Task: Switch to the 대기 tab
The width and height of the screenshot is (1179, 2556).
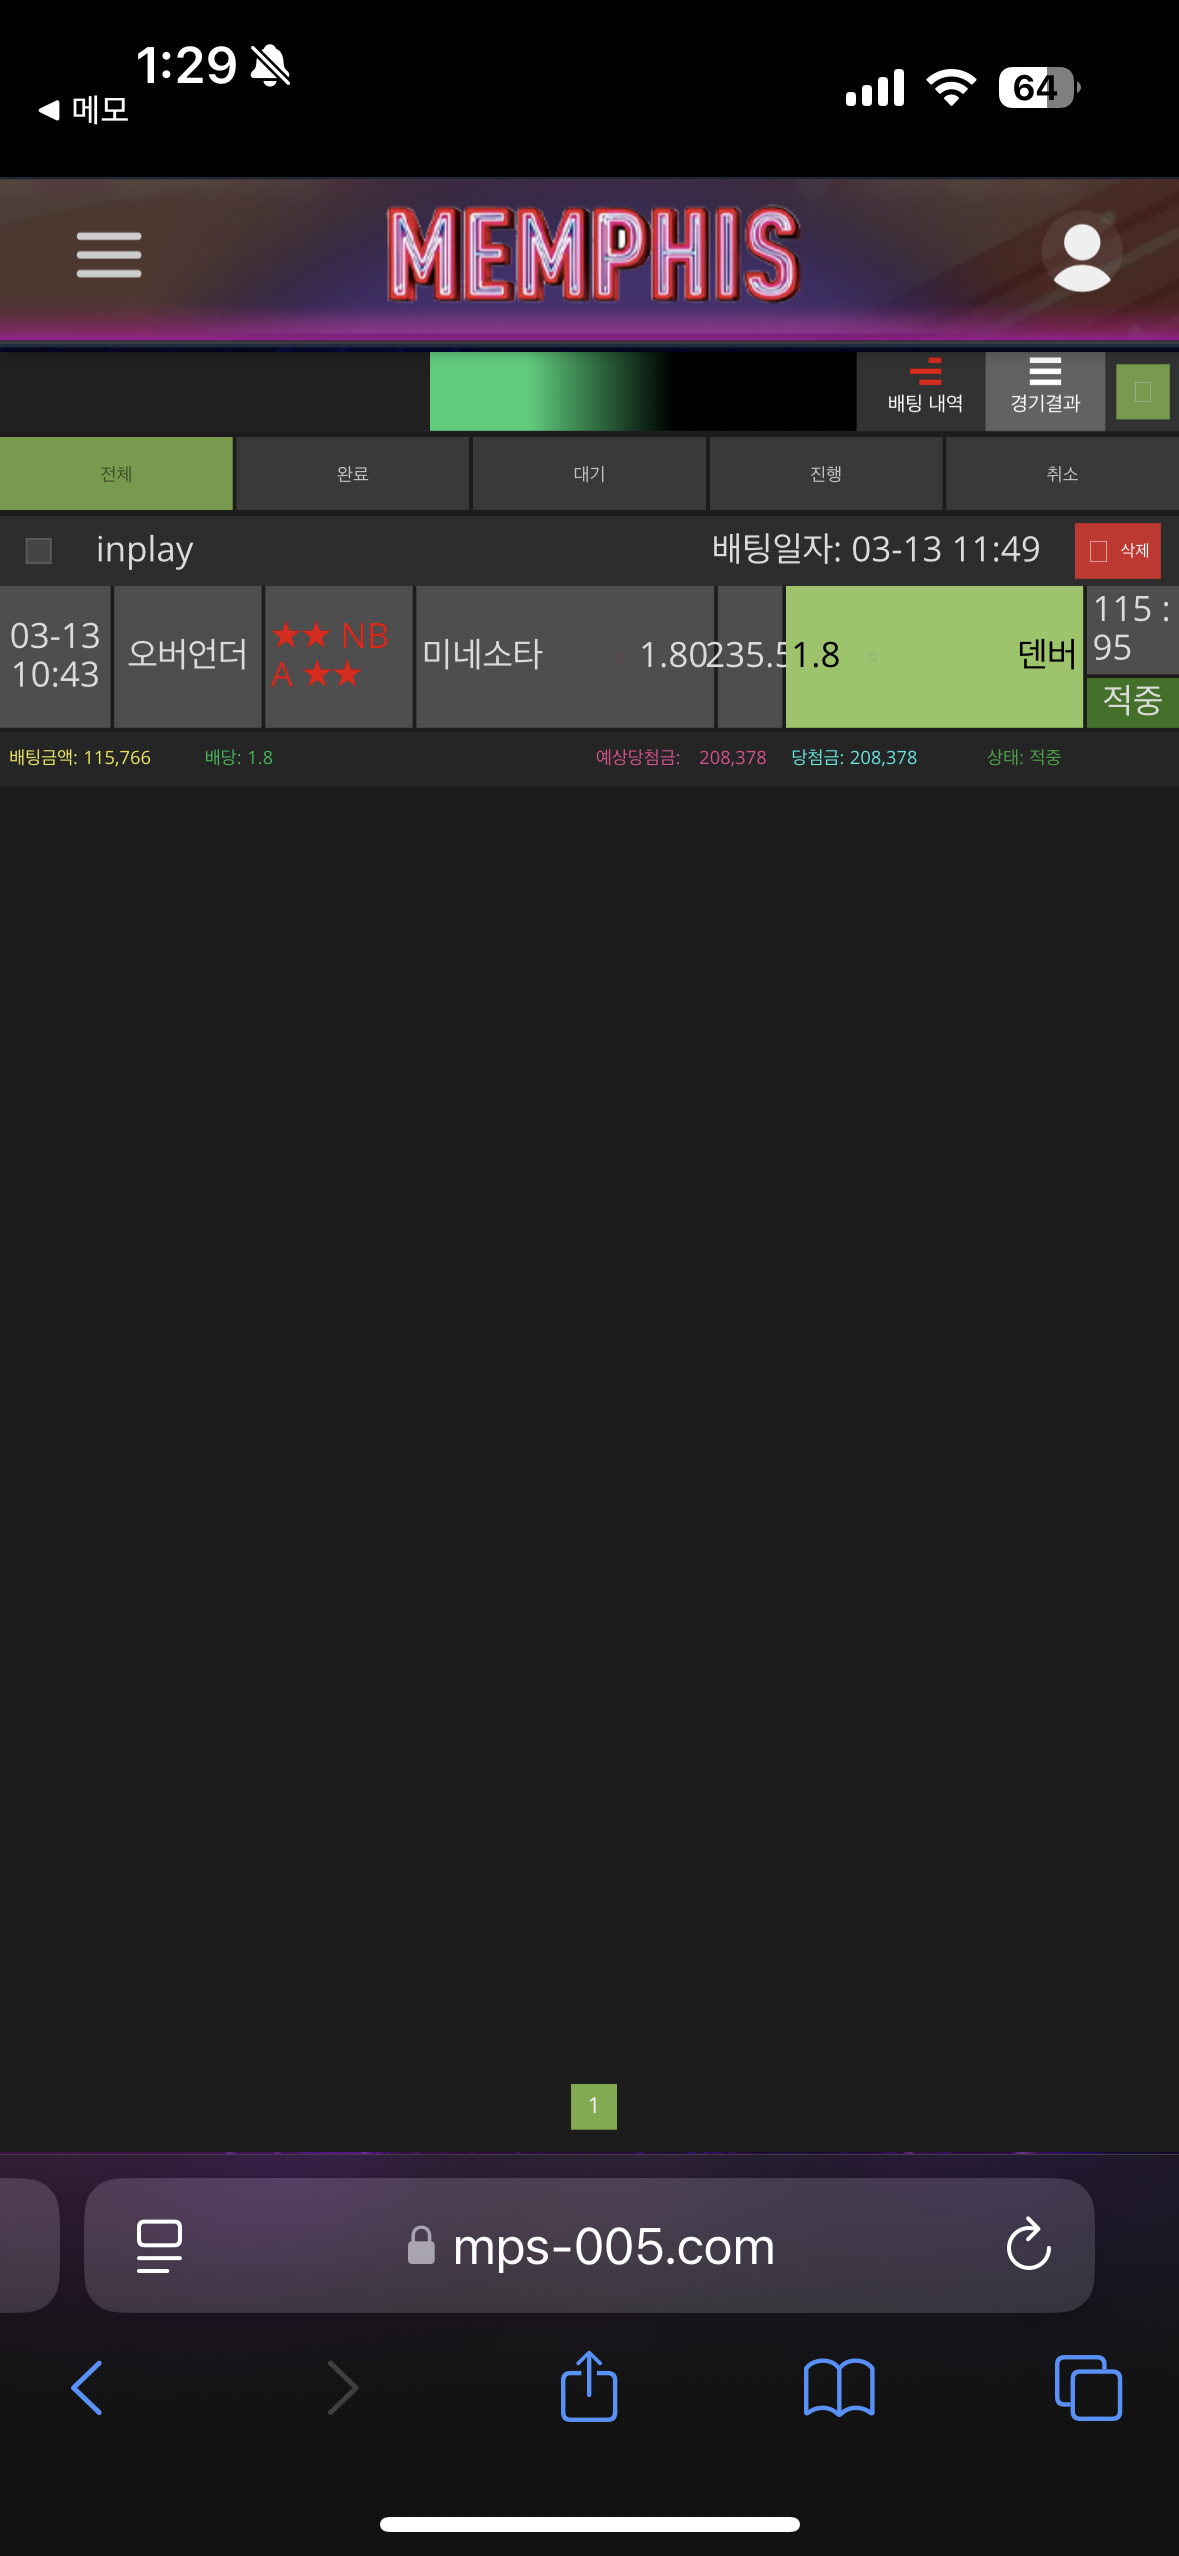Action: pos(589,474)
